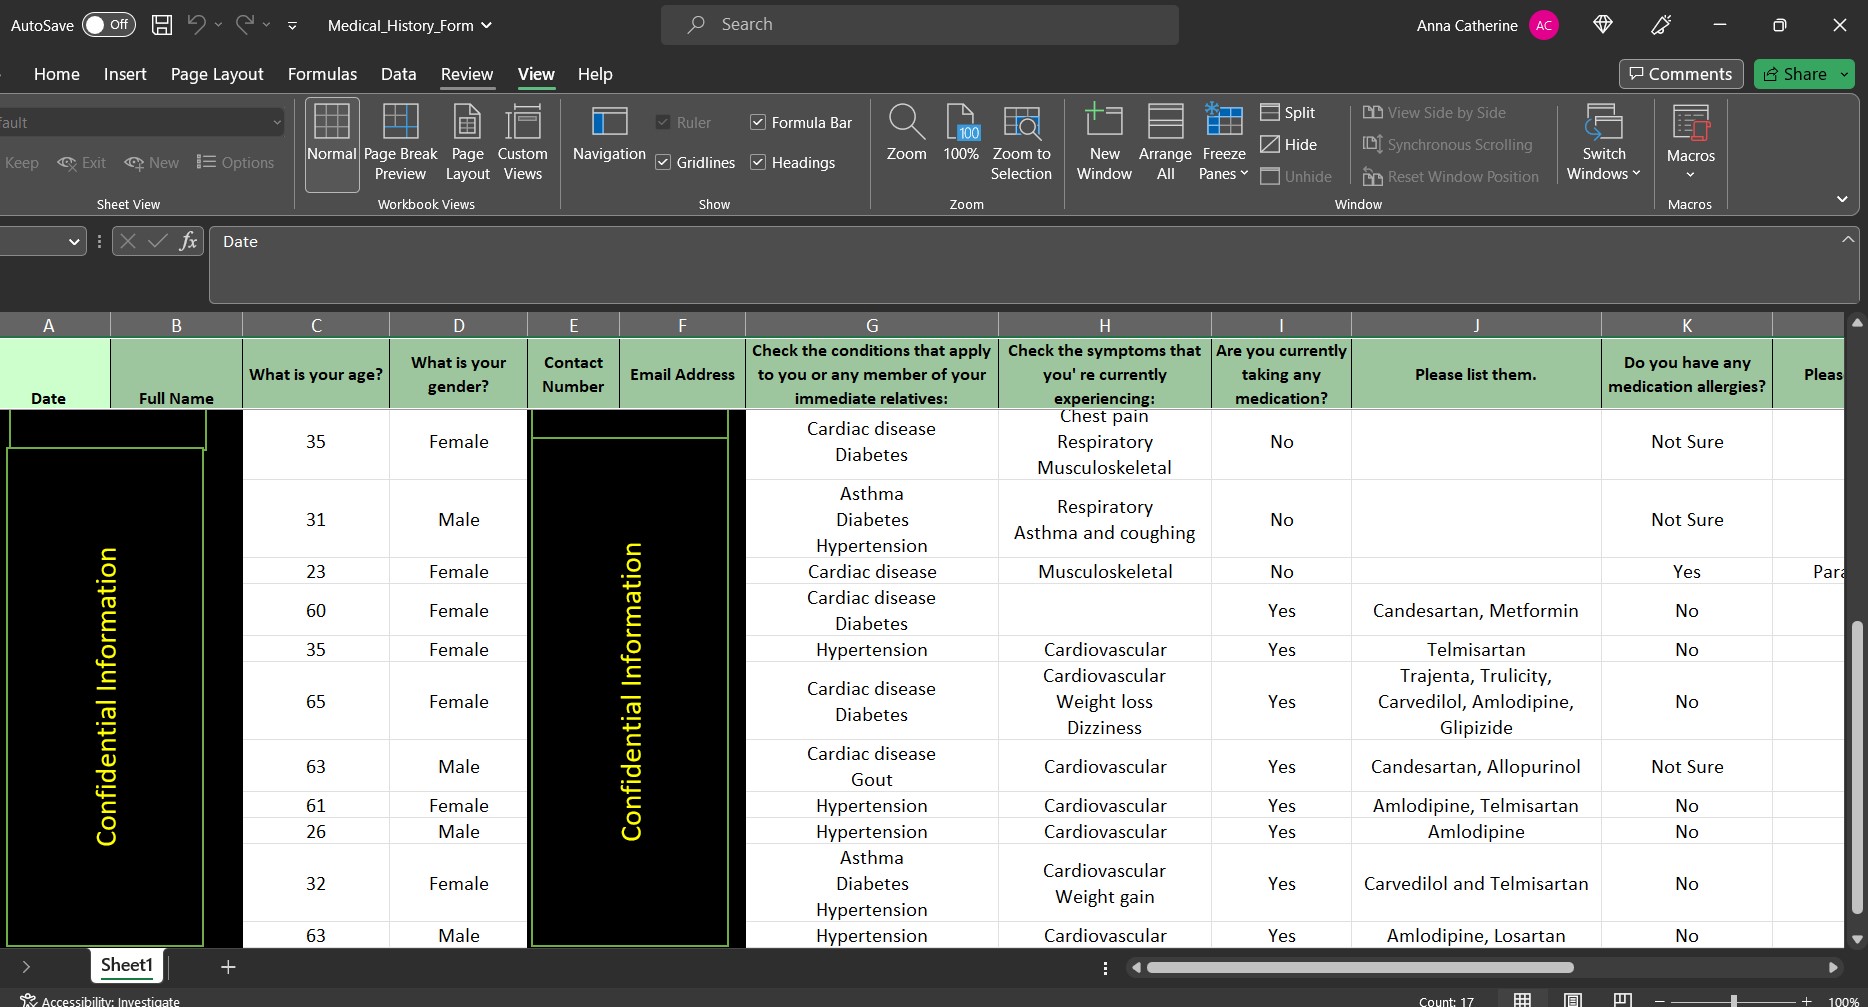1868x1007 pixels.
Task: Click the Search box
Action: pyautogui.click(x=919, y=25)
